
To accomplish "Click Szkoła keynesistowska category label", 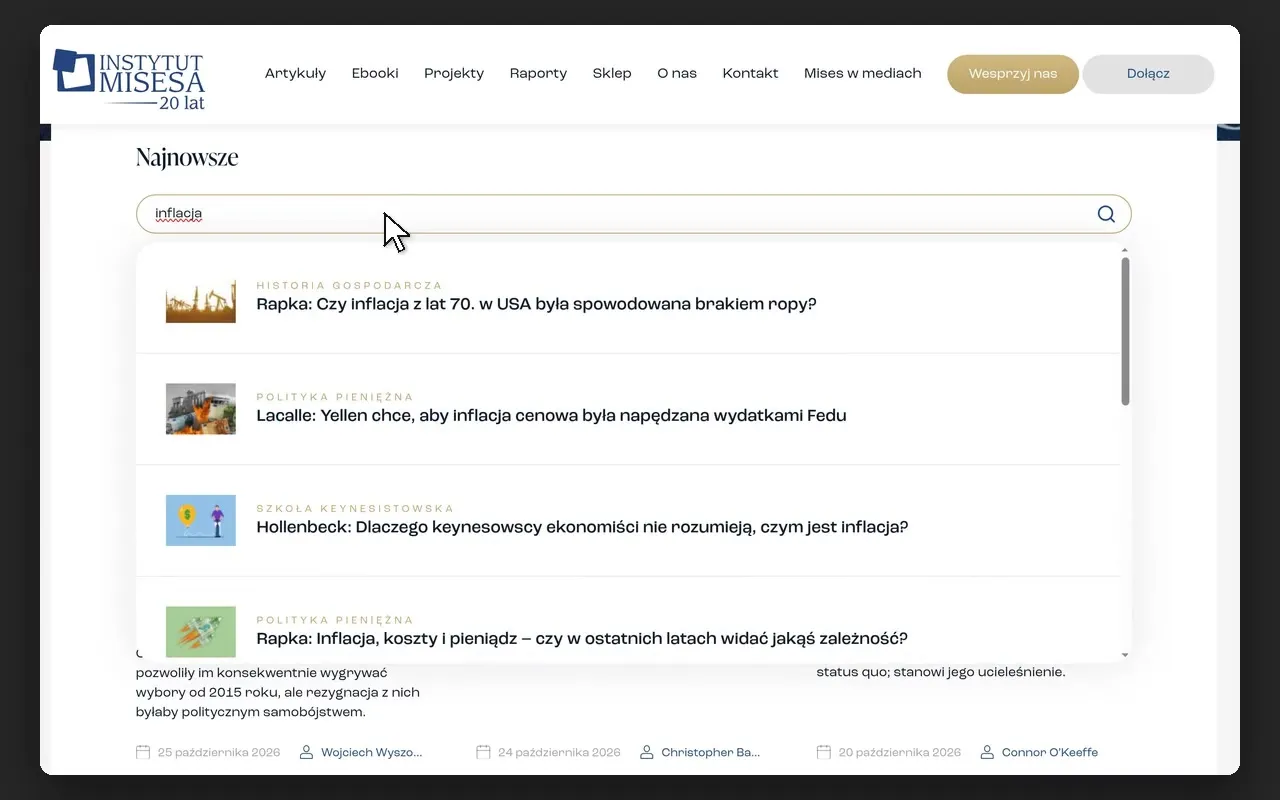I will (355, 509).
